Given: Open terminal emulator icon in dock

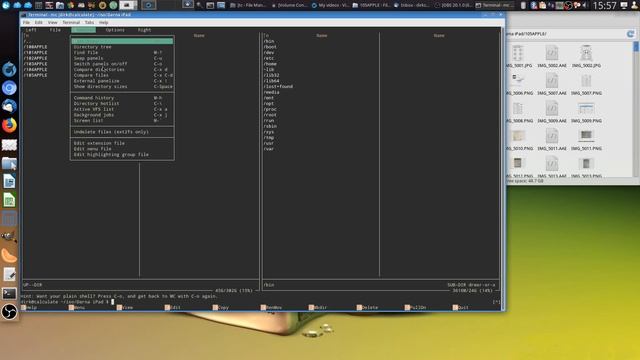Looking at the screenshot, I should (9, 293).
